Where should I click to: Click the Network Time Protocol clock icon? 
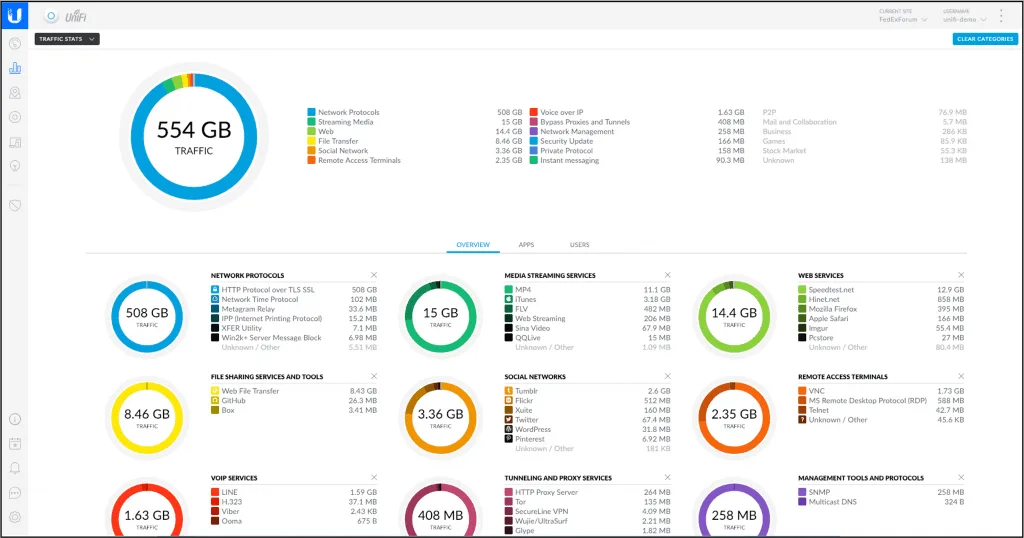click(x=215, y=299)
